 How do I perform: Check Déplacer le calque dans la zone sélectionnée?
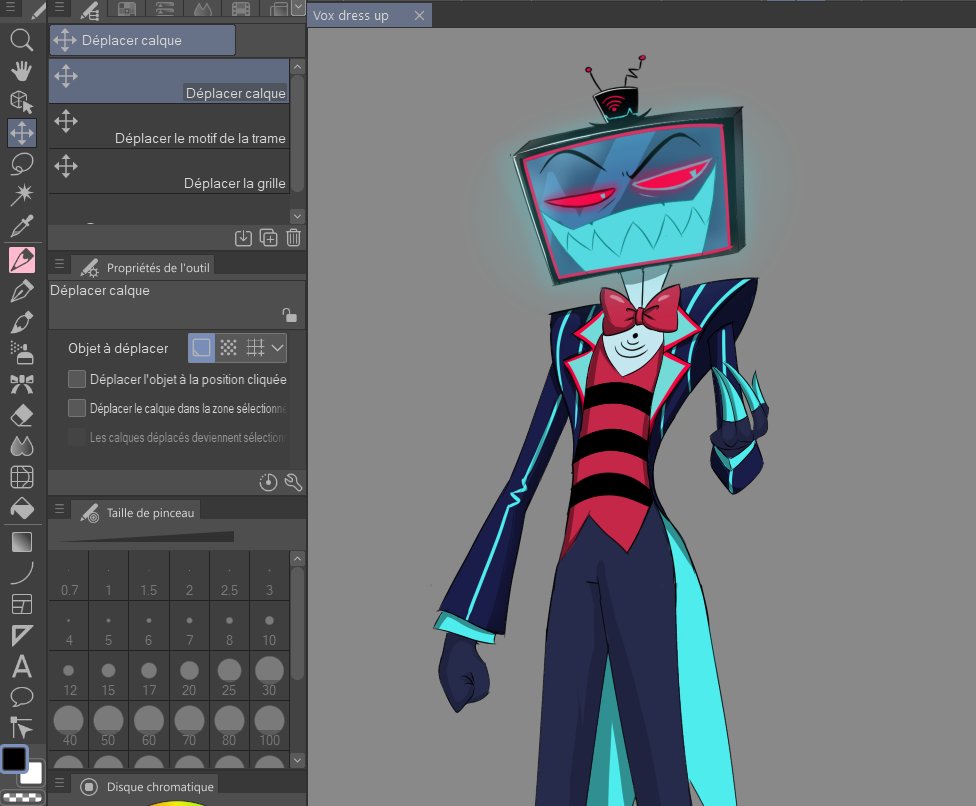[x=77, y=408]
